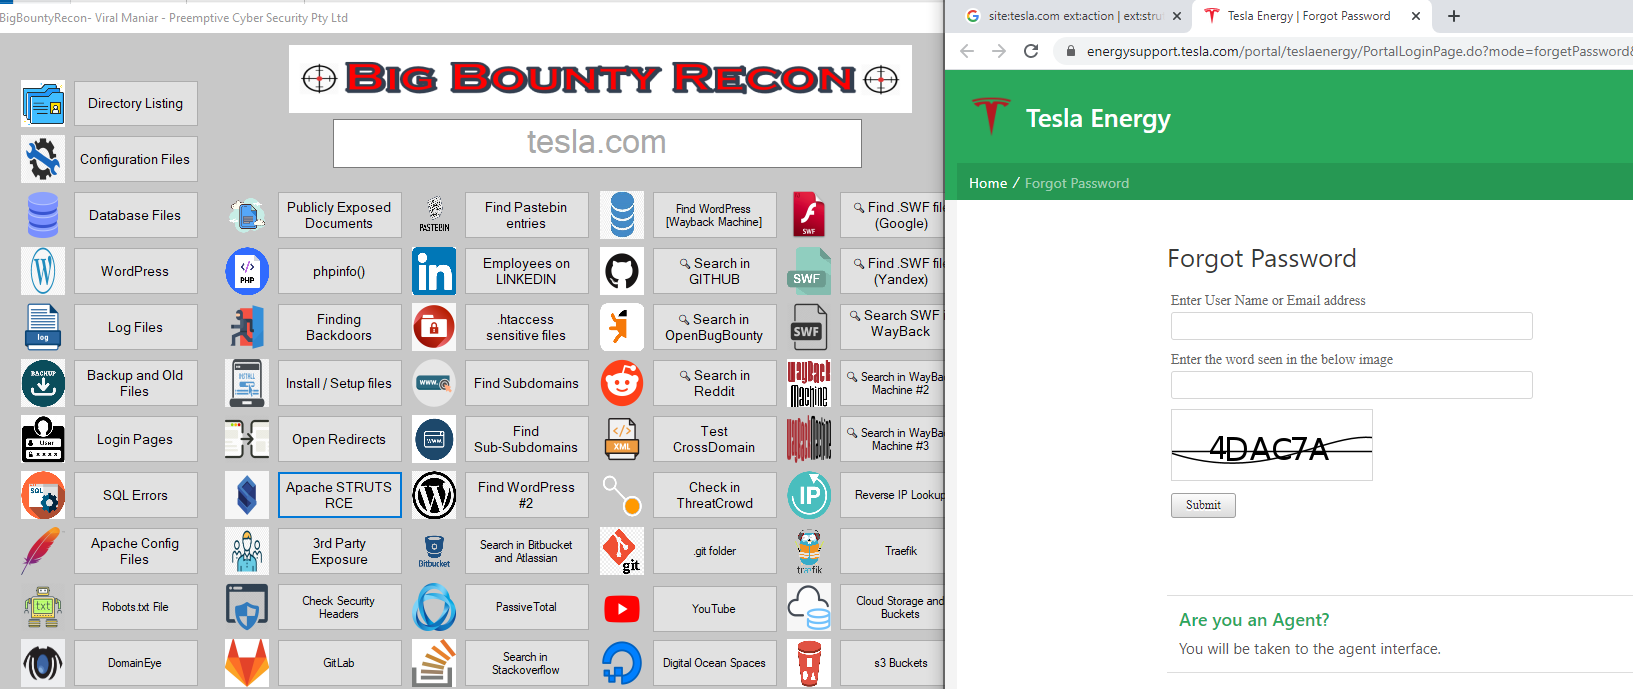Viewport: 1633px width, 689px height.
Task: Click the Flash SWF red icon
Action: point(809,215)
